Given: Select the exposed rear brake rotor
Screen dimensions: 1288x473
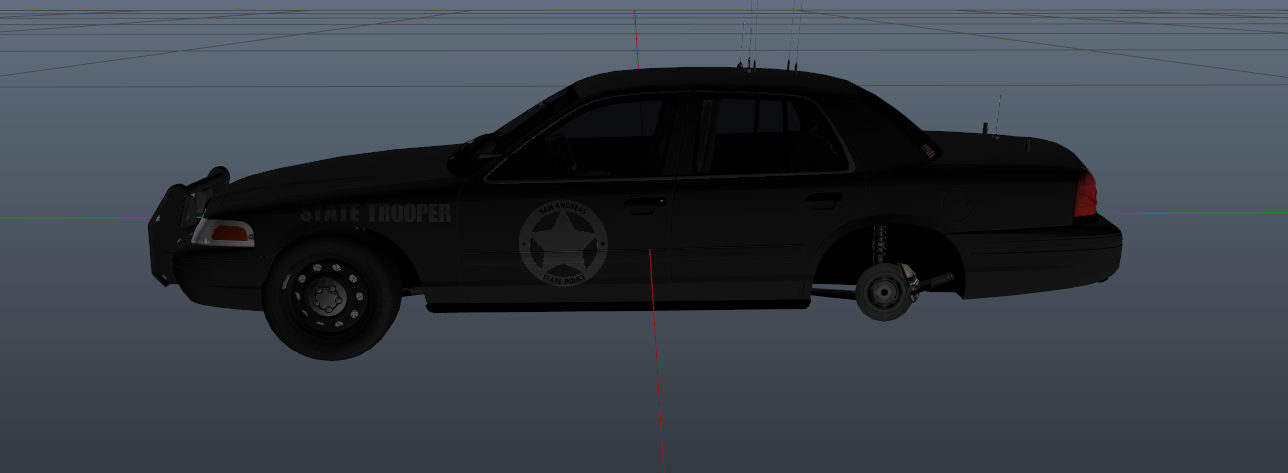Looking at the screenshot, I should tap(883, 291).
